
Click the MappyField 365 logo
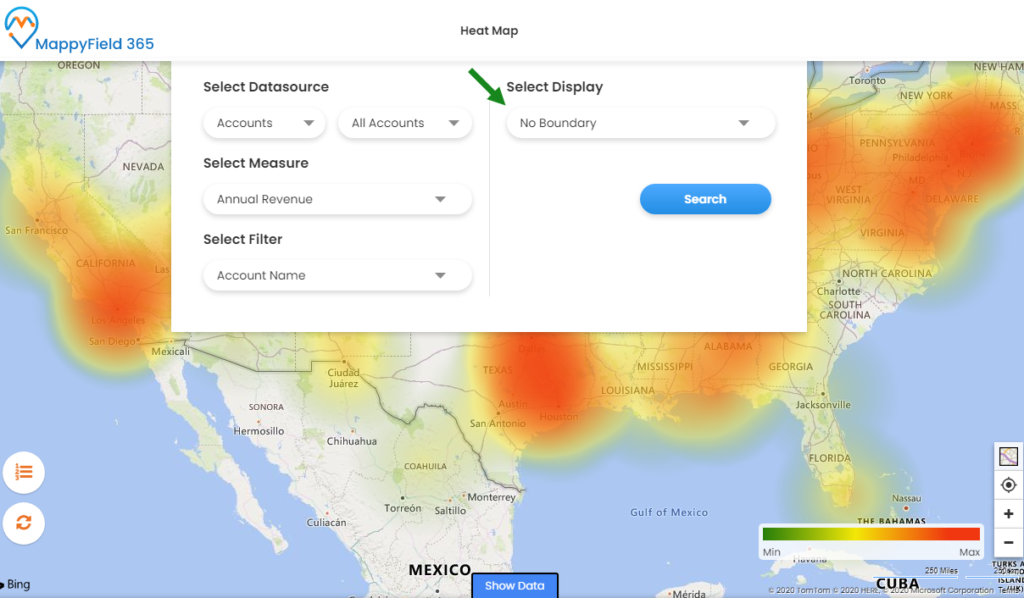(x=80, y=30)
